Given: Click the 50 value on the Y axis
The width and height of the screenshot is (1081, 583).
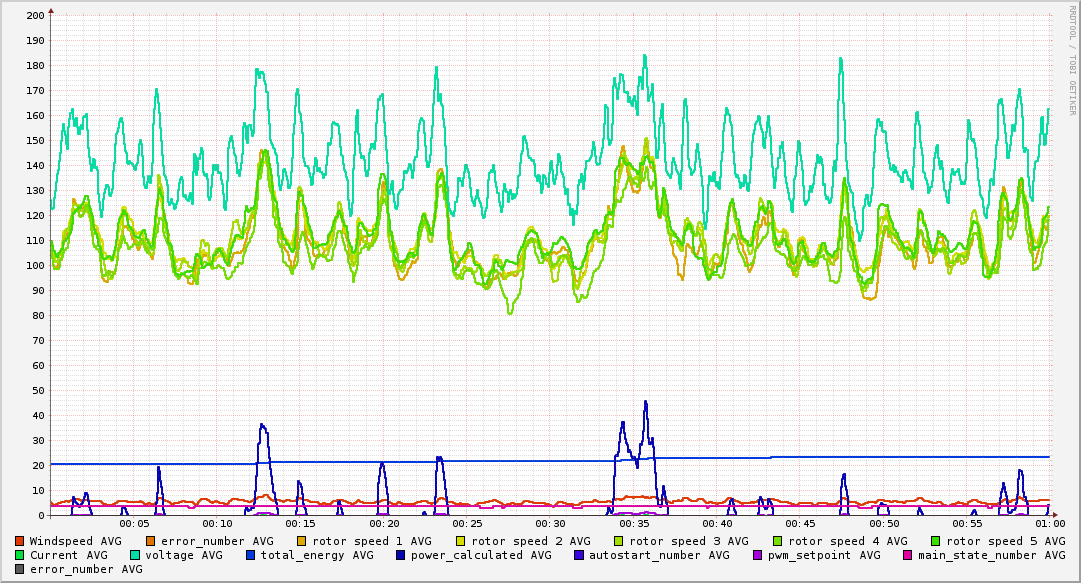Looking at the screenshot, I should click(39, 391).
